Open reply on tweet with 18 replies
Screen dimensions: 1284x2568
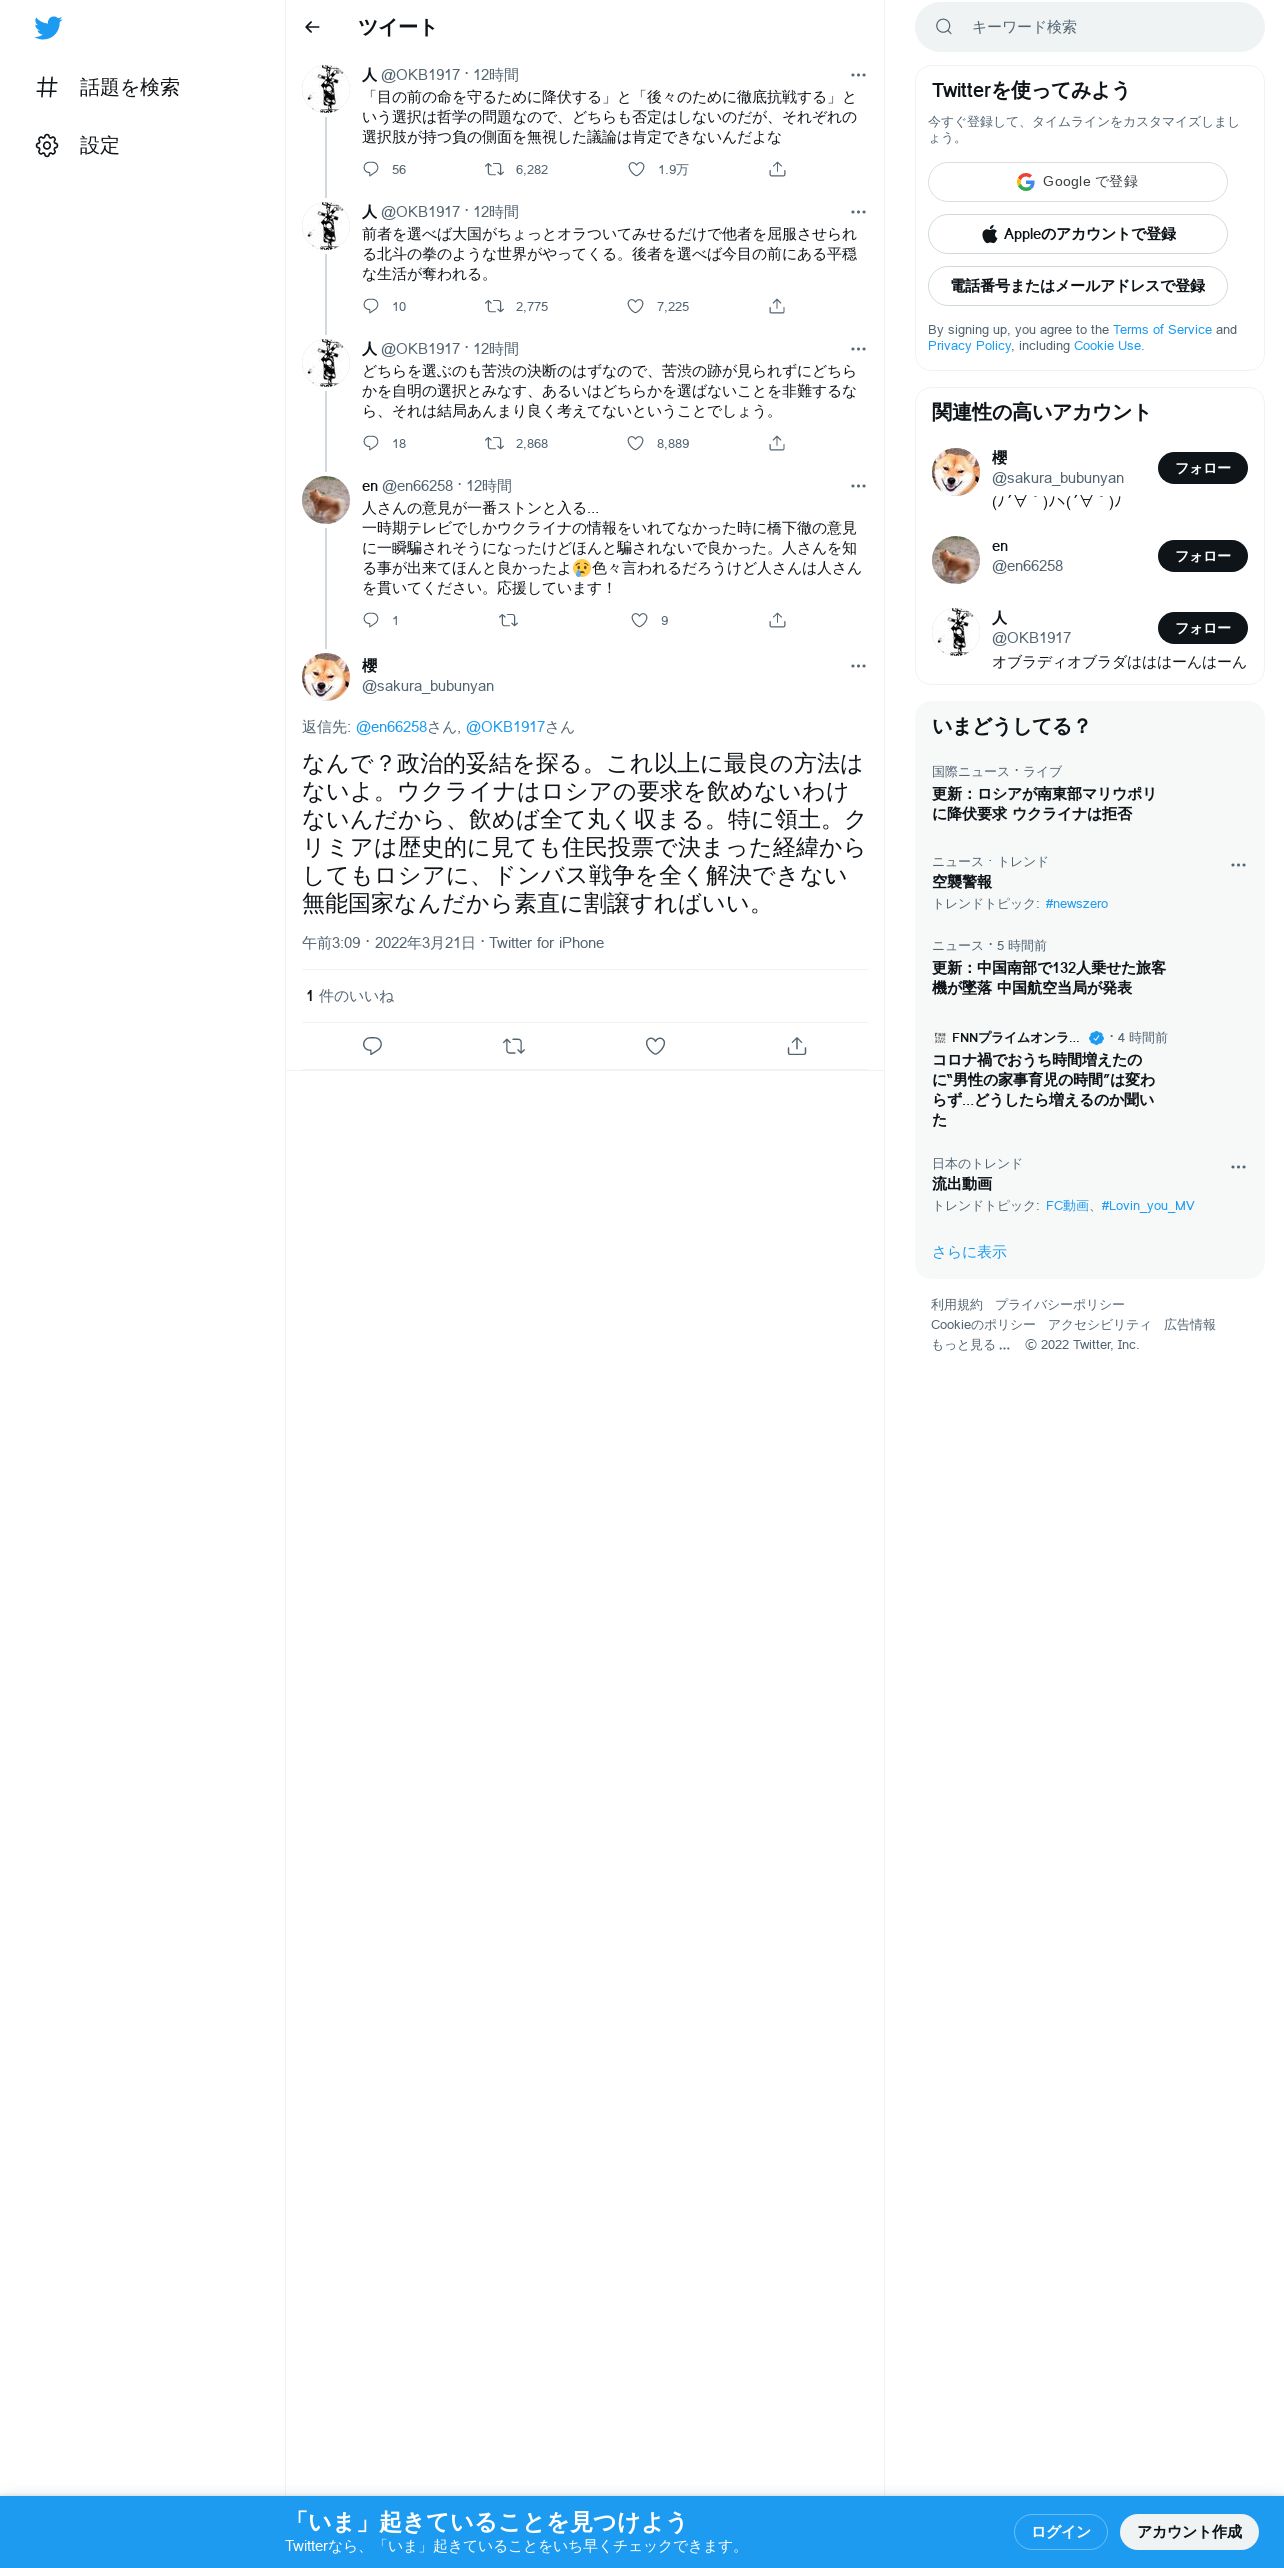[371, 443]
